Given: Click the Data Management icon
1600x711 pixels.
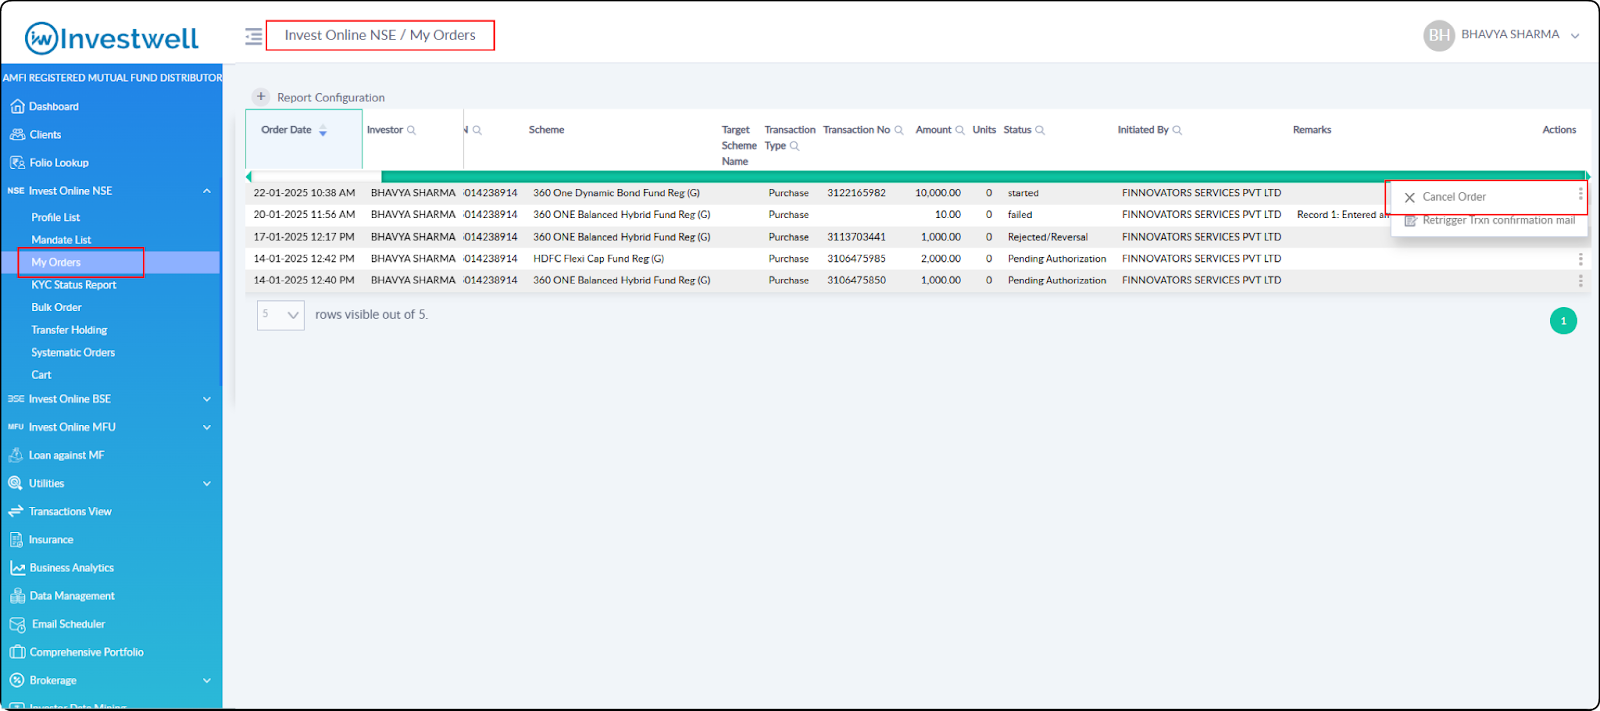Looking at the screenshot, I should 17,595.
